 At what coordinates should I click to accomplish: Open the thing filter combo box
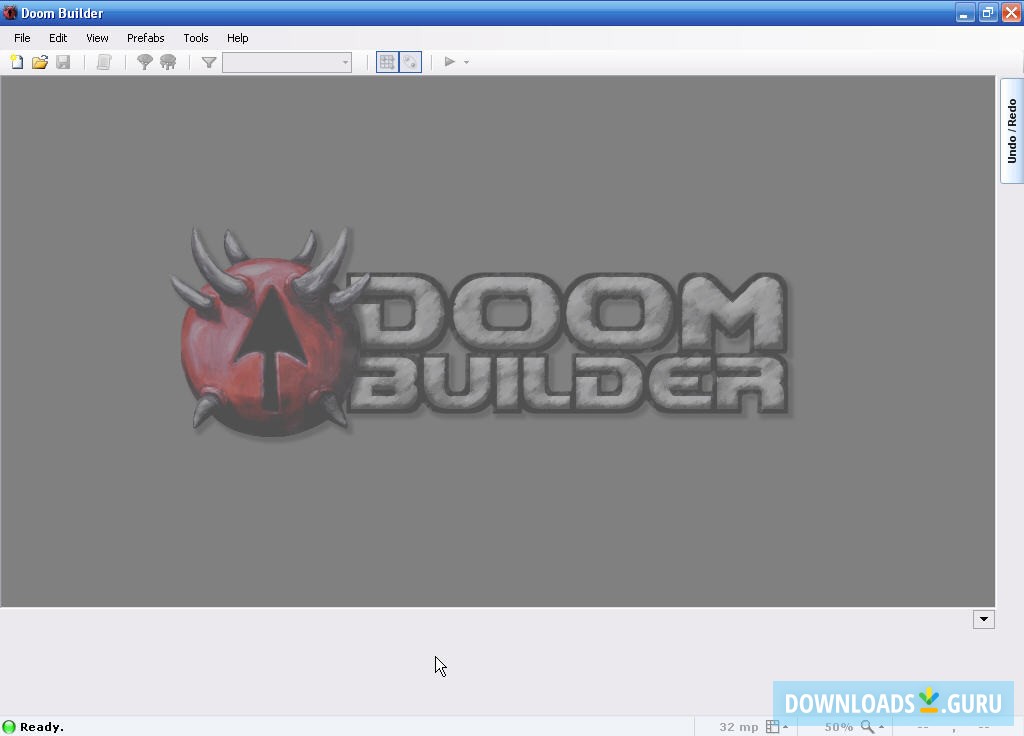point(346,61)
